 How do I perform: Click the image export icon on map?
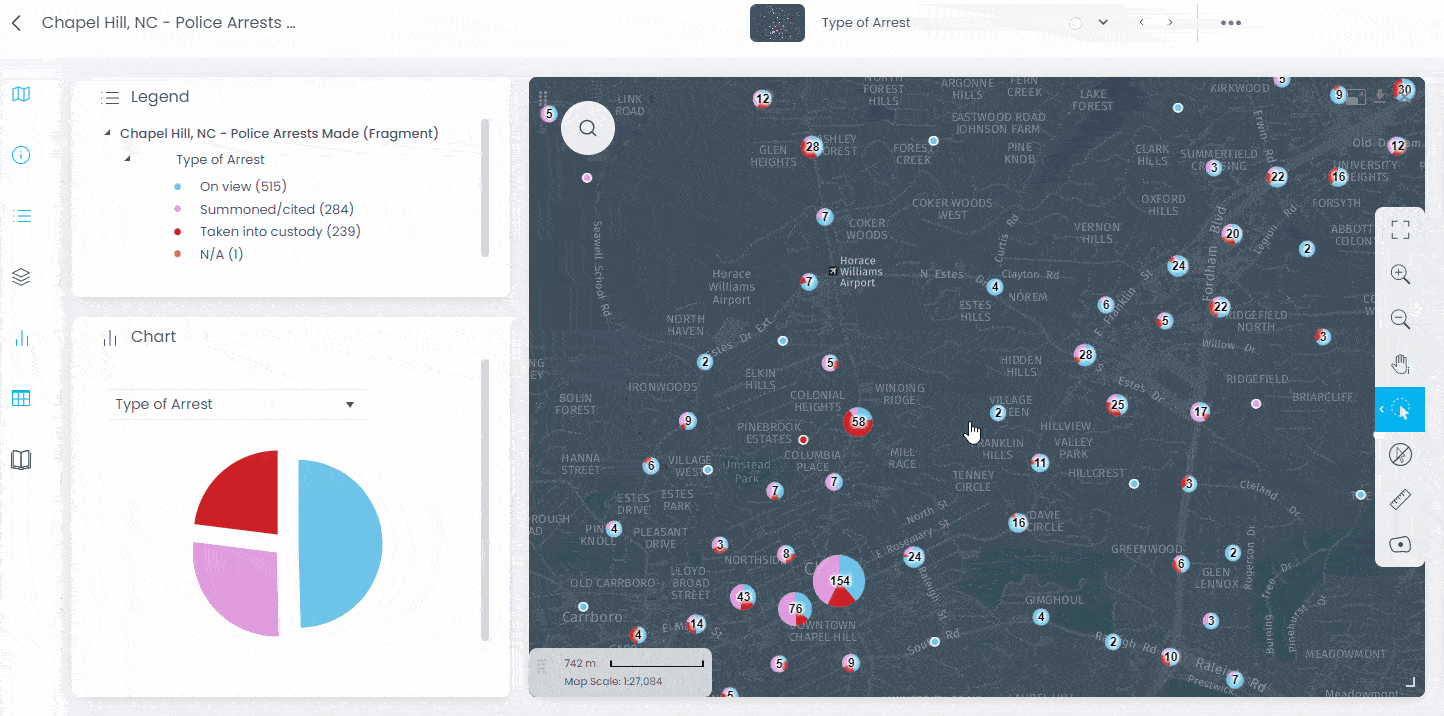click(x=1356, y=97)
